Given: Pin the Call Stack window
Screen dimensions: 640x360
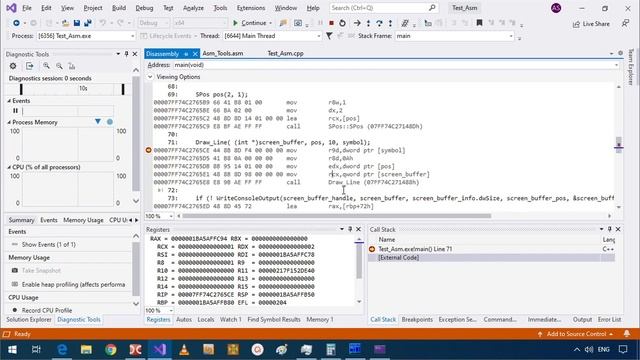Looking at the screenshot, I should pos(610,229).
